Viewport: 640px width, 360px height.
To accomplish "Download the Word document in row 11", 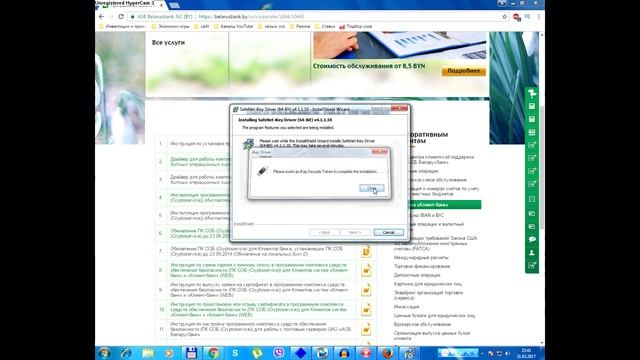I will pos(366,329).
